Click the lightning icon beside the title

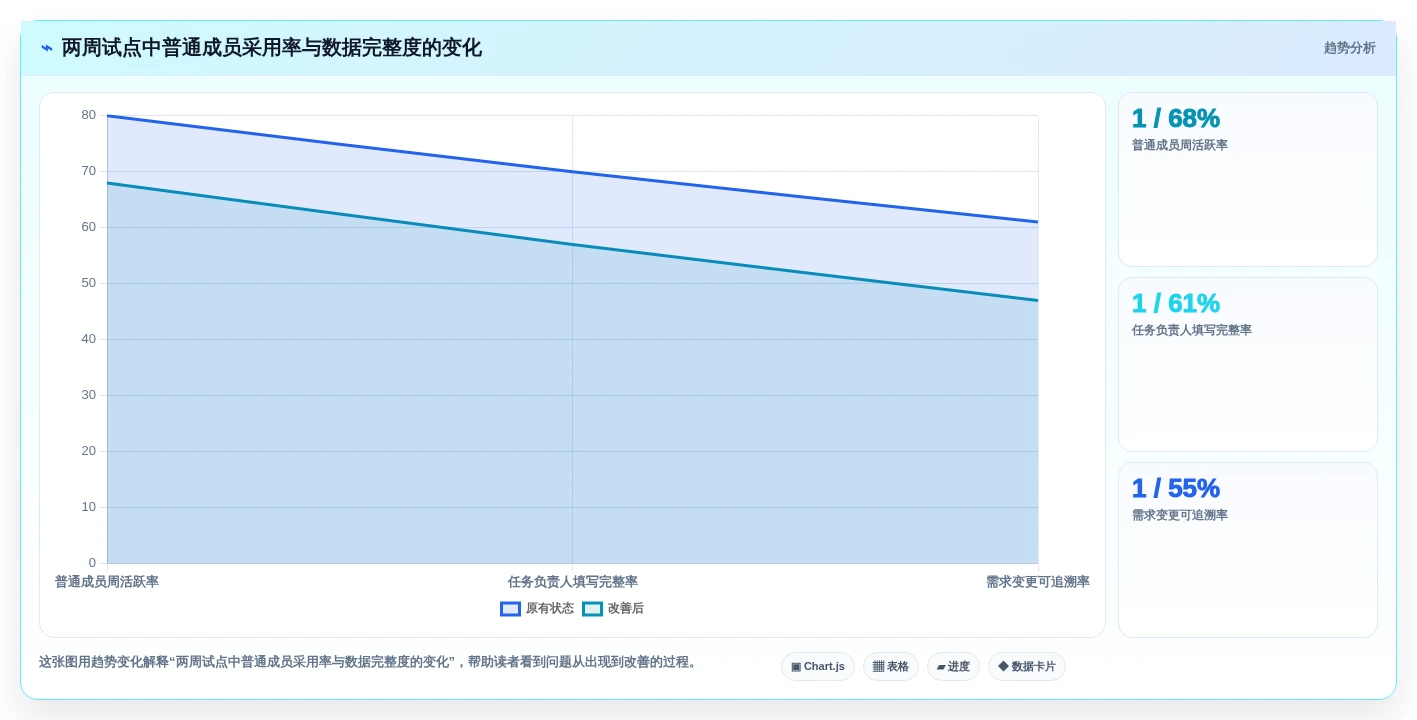pos(47,48)
